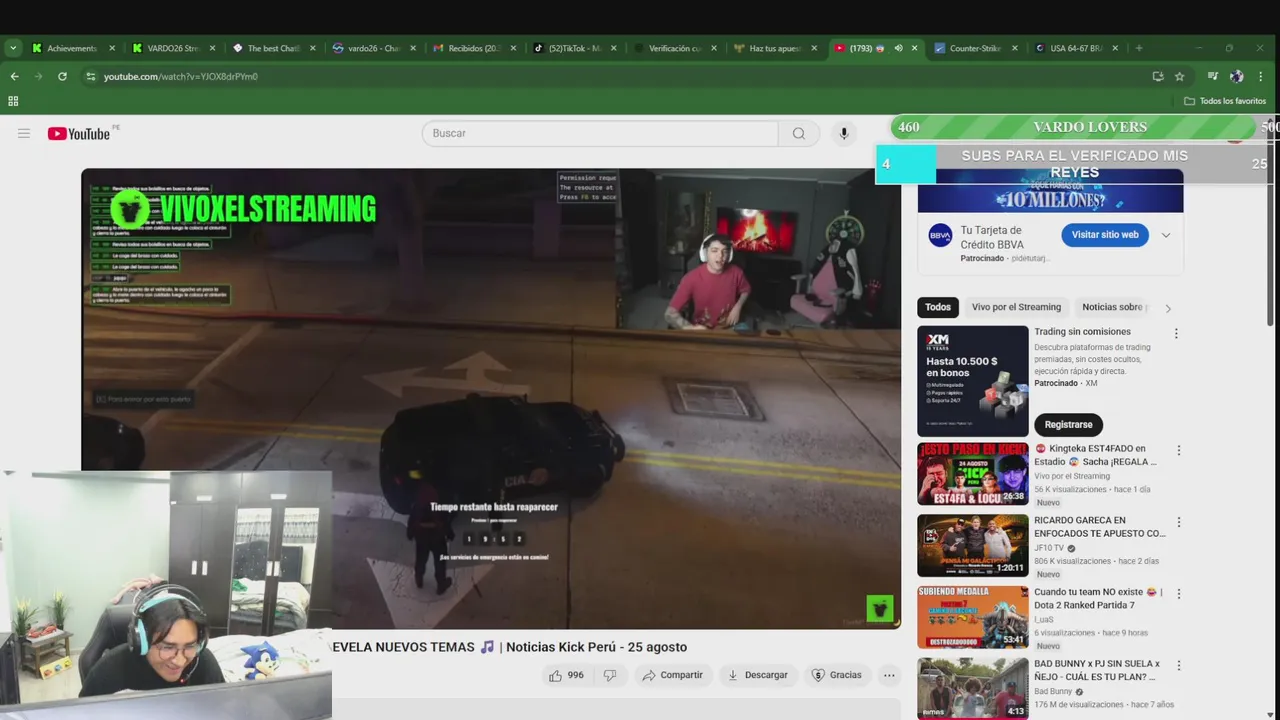
Task: Mute the YouTube tab via speaker icon
Action: coord(898,48)
